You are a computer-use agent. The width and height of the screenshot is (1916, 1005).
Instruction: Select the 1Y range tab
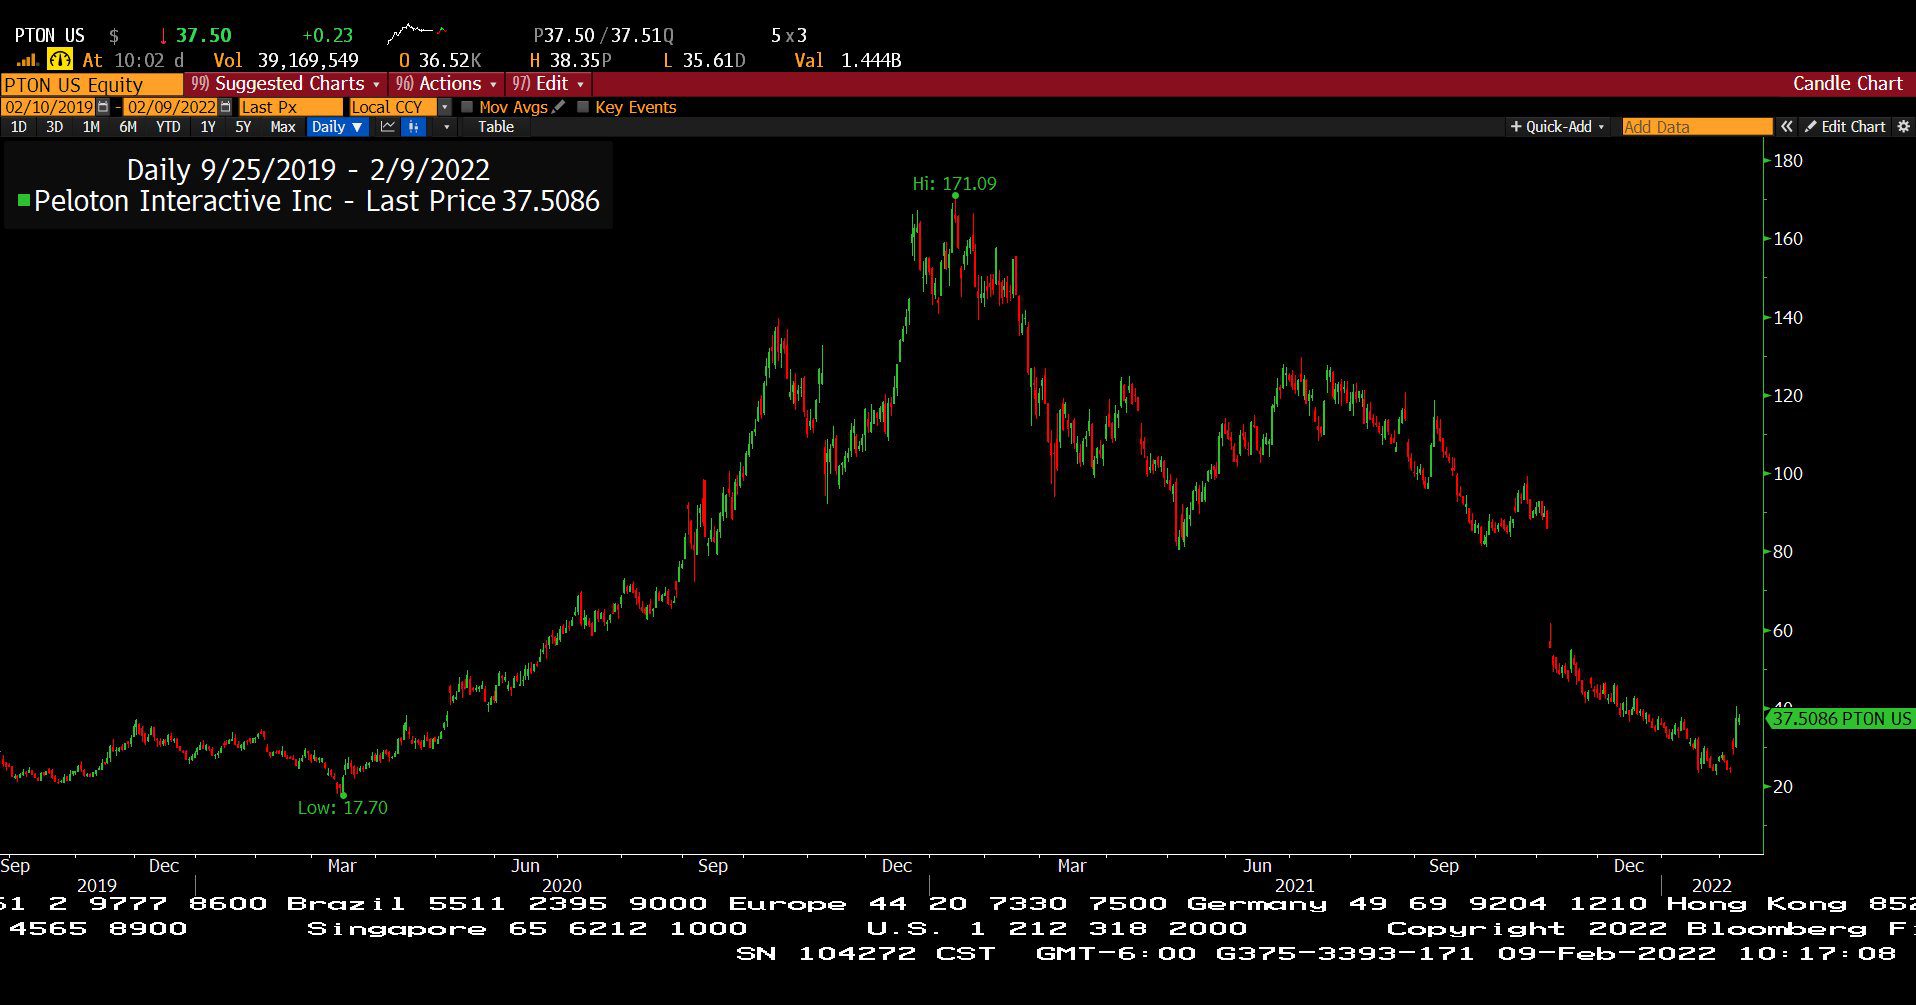(x=208, y=127)
